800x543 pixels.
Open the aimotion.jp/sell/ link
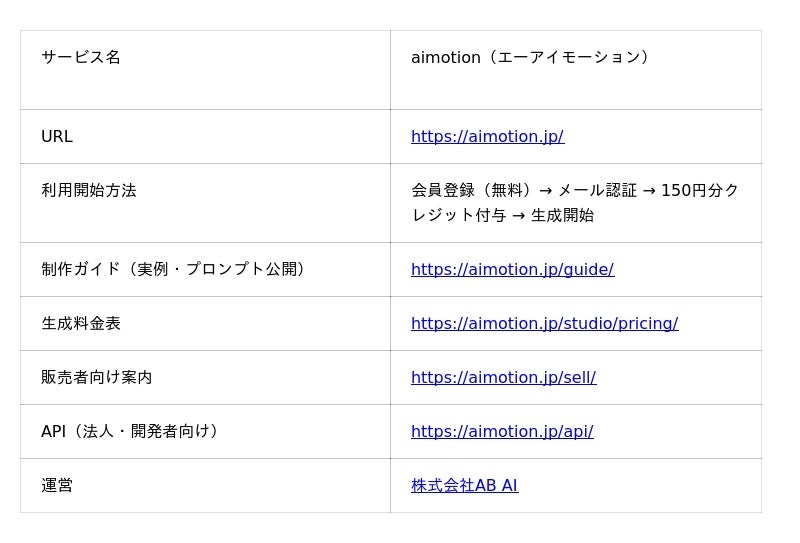click(503, 377)
